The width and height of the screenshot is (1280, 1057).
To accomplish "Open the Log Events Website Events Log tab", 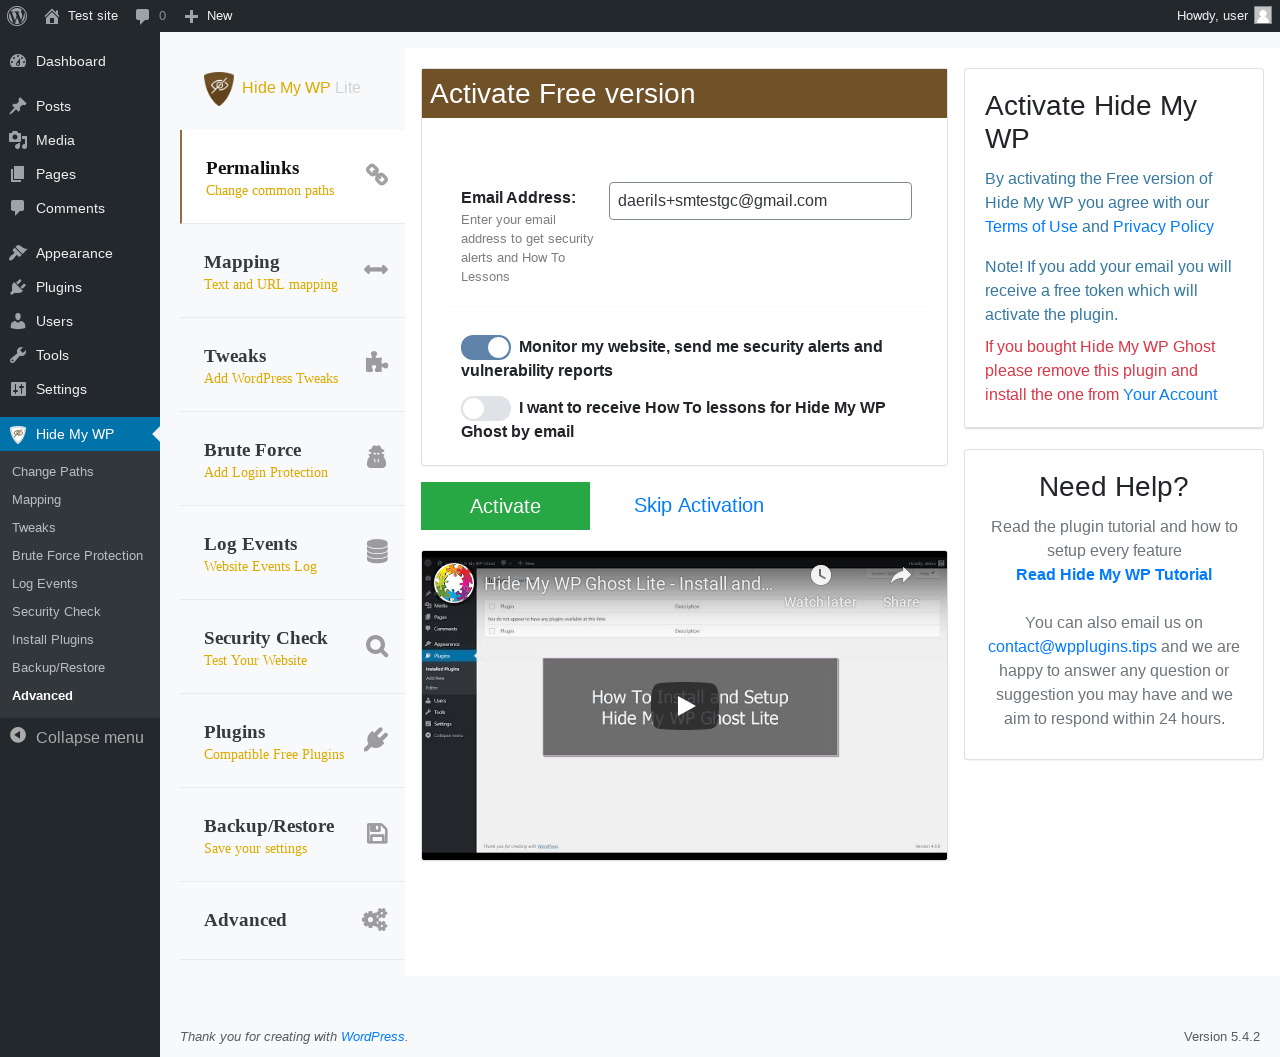I will point(293,553).
